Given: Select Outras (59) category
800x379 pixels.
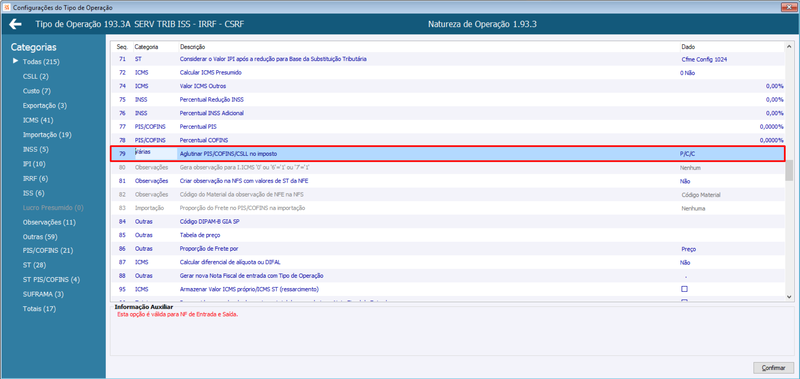Looking at the screenshot, I should [x=40, y=237].
